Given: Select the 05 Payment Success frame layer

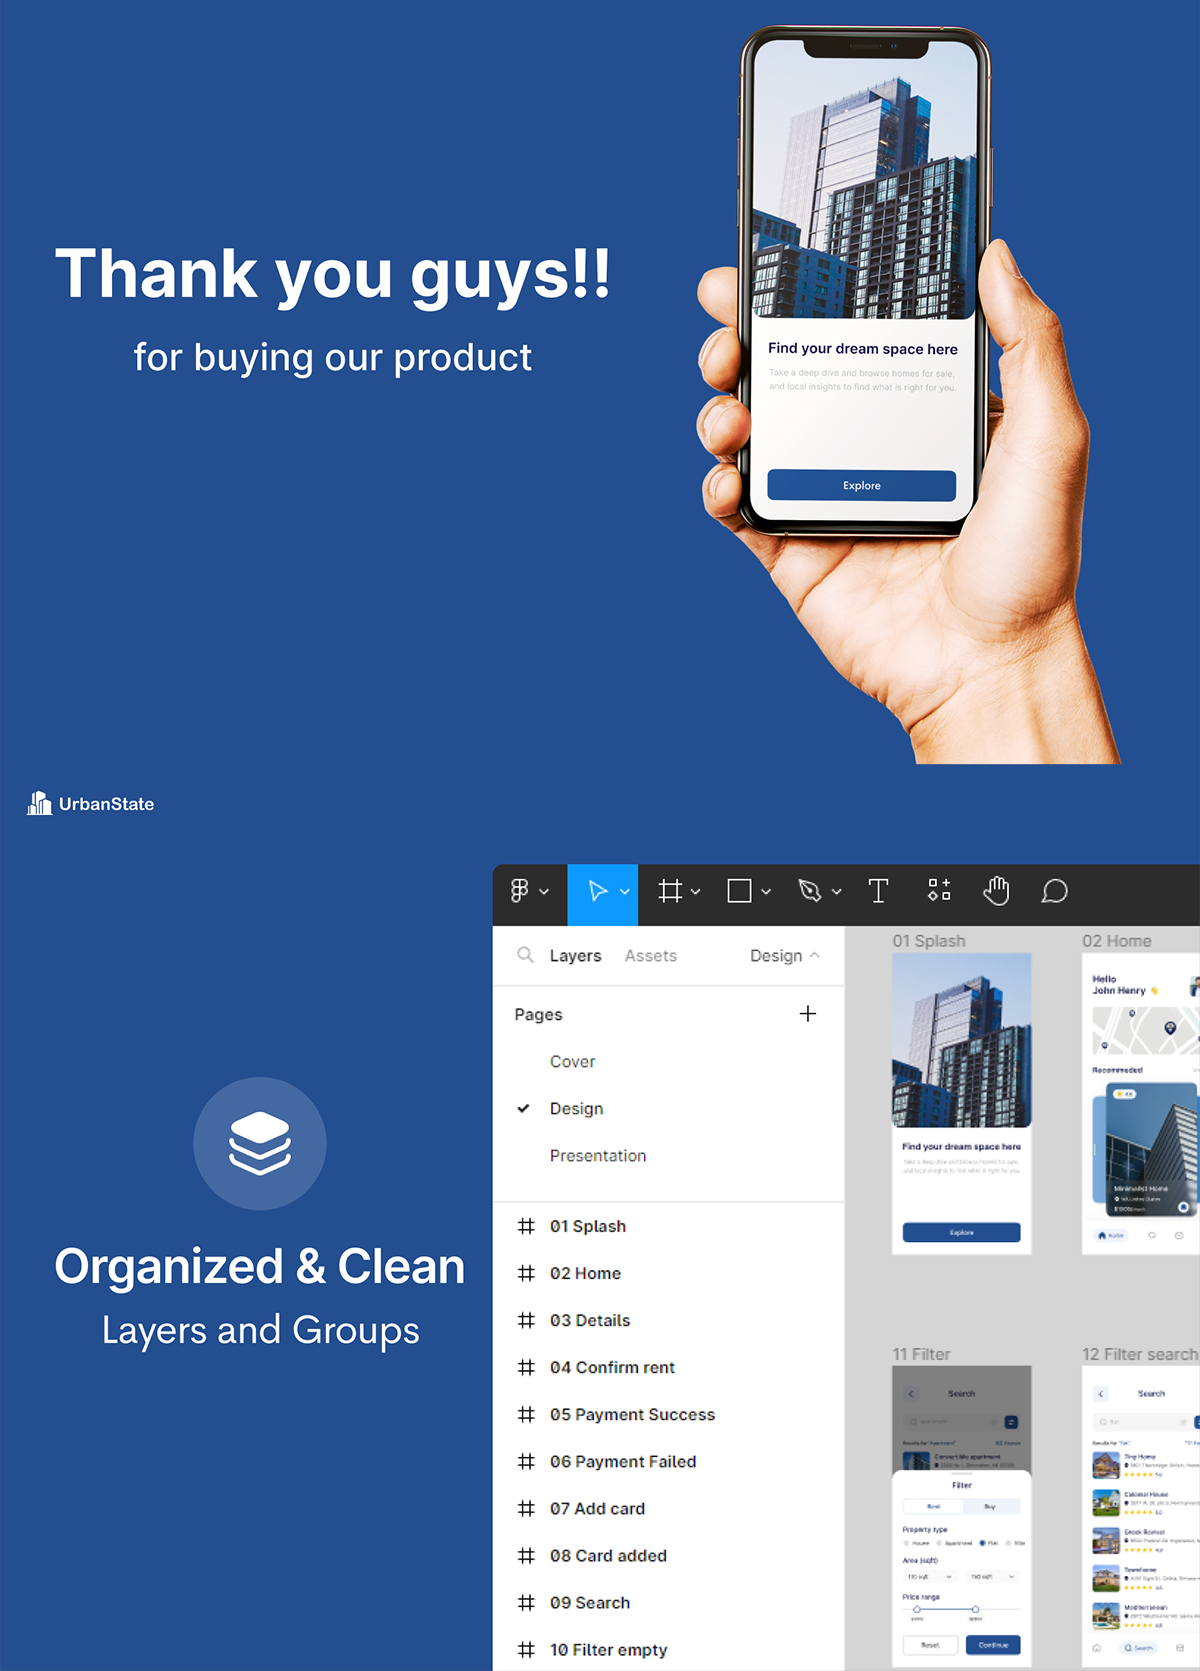Looking at the screenshot, I should point(632,1415).
